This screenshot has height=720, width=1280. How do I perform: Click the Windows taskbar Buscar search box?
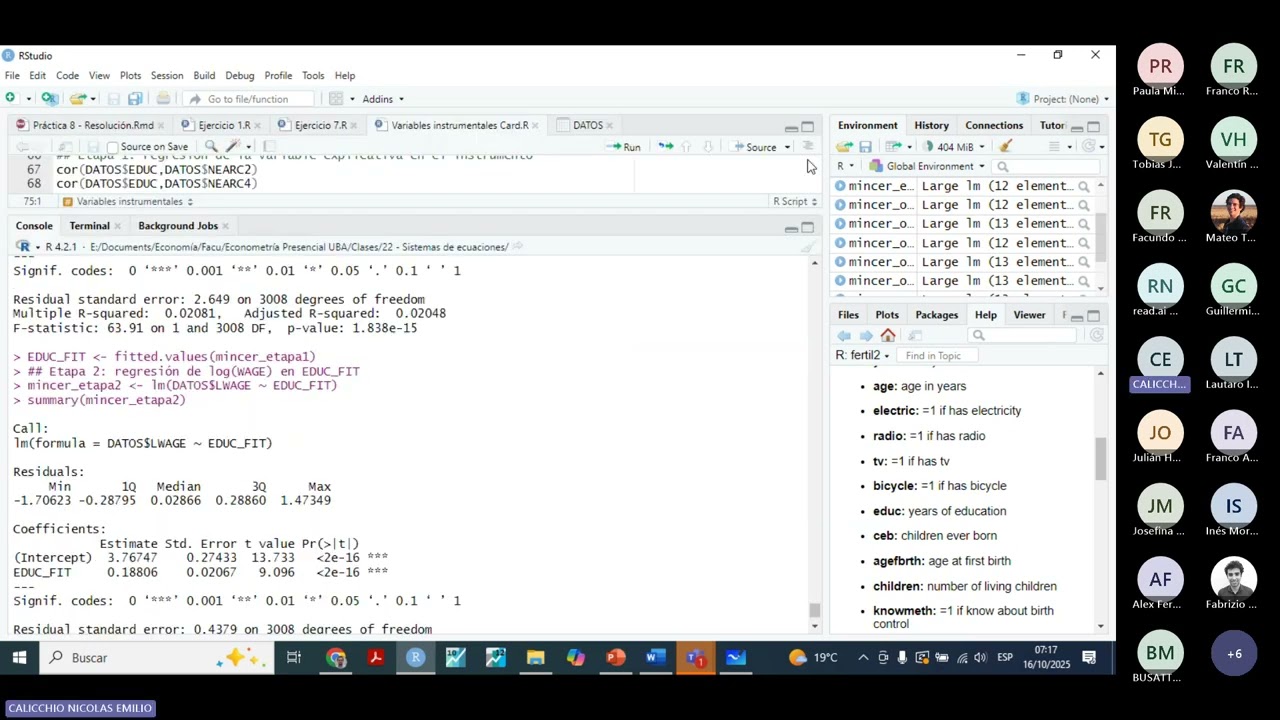click(156, 657)
